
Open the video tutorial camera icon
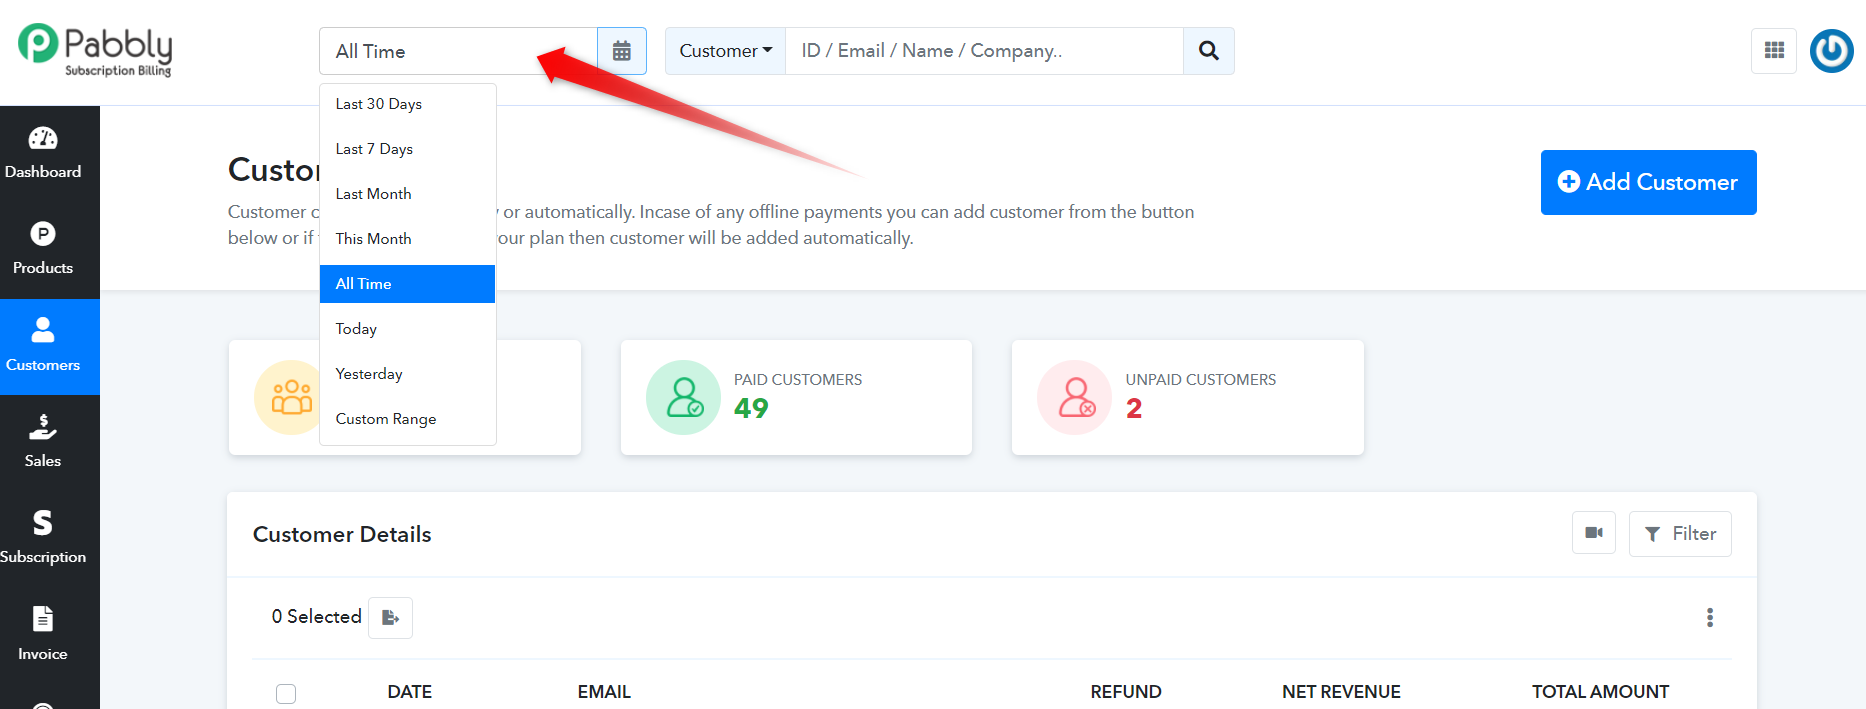pyautogui.click(x=1594, y=533)
